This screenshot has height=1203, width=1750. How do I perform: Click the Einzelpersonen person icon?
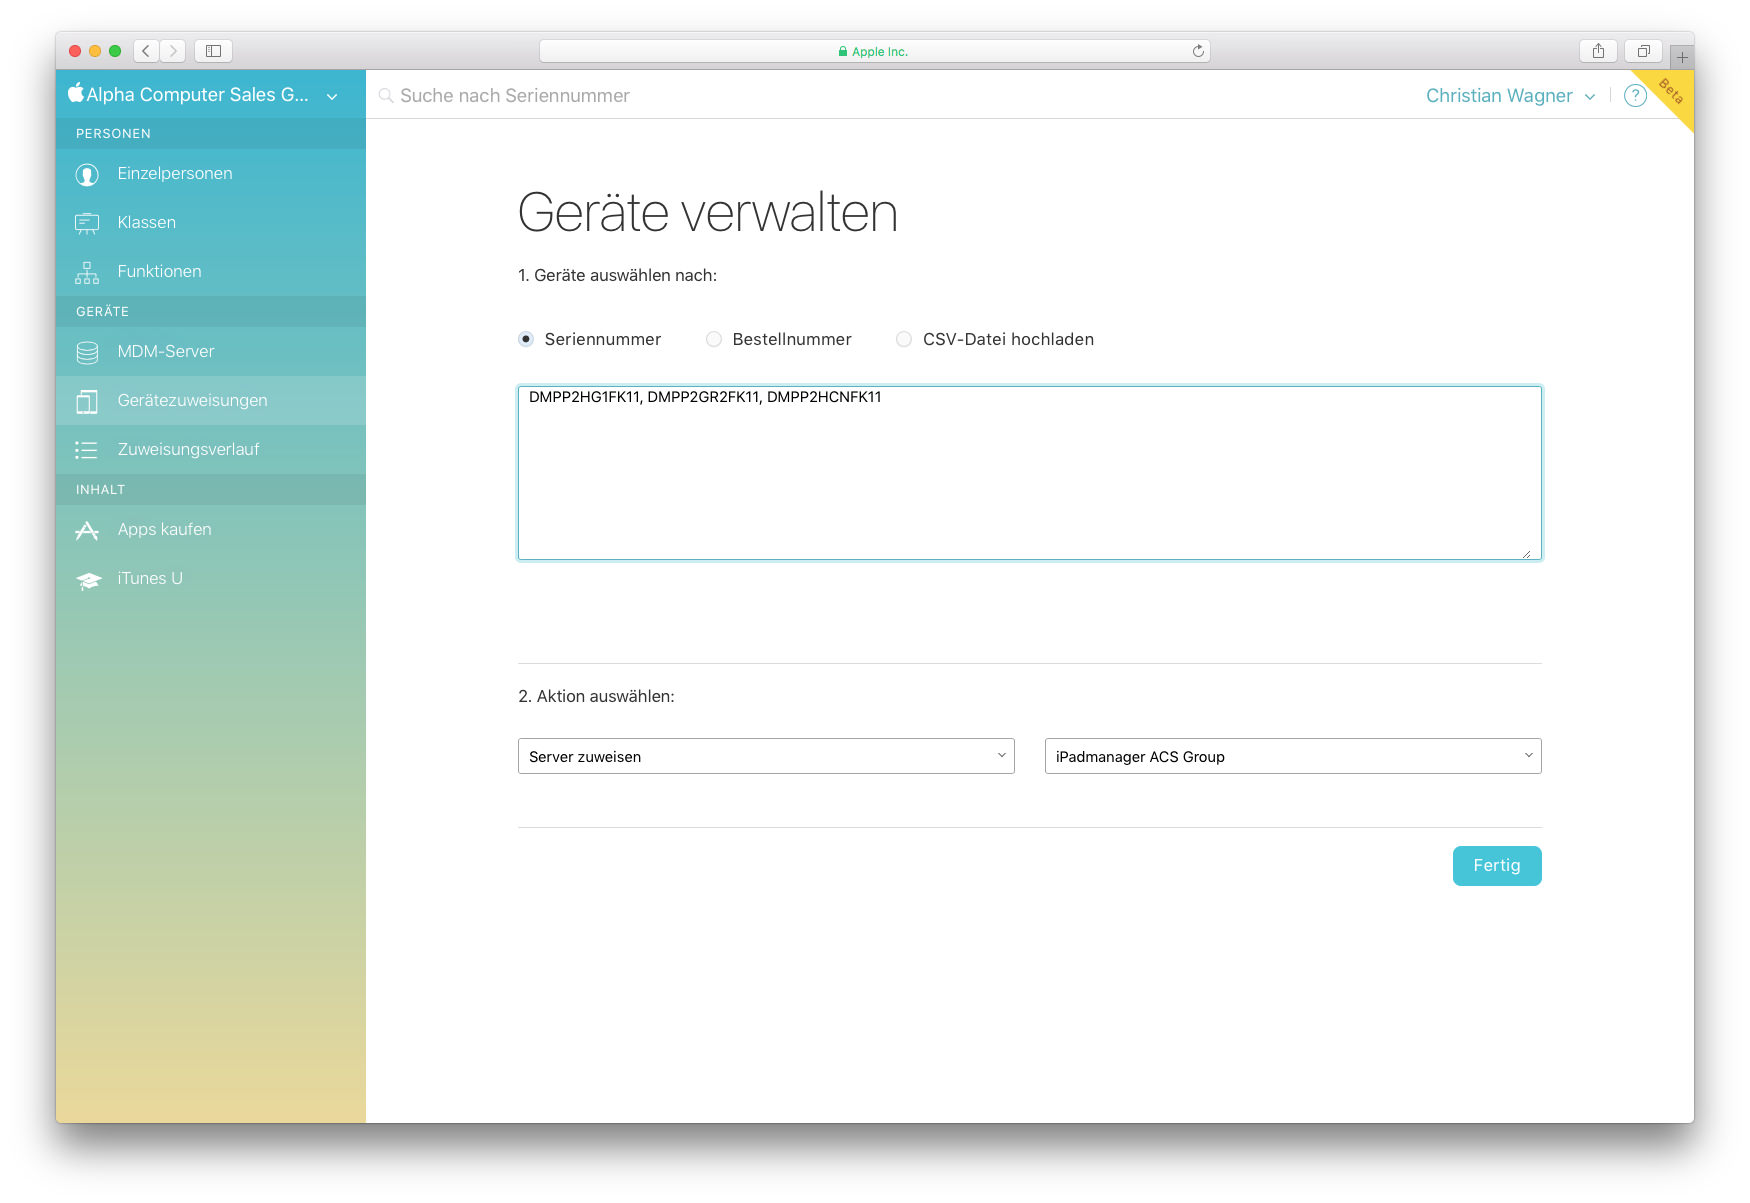(87, 175)
